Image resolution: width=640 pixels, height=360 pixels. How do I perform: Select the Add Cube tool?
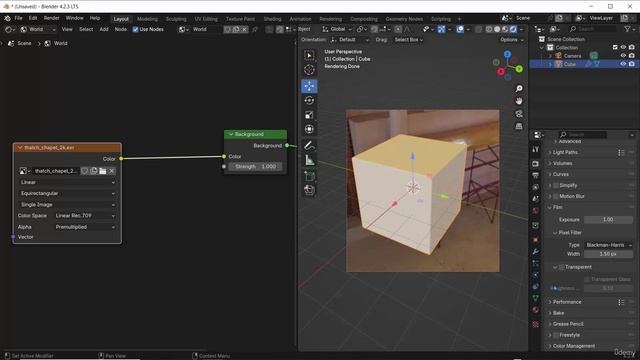pyautogui.click(x=309, y=176)
